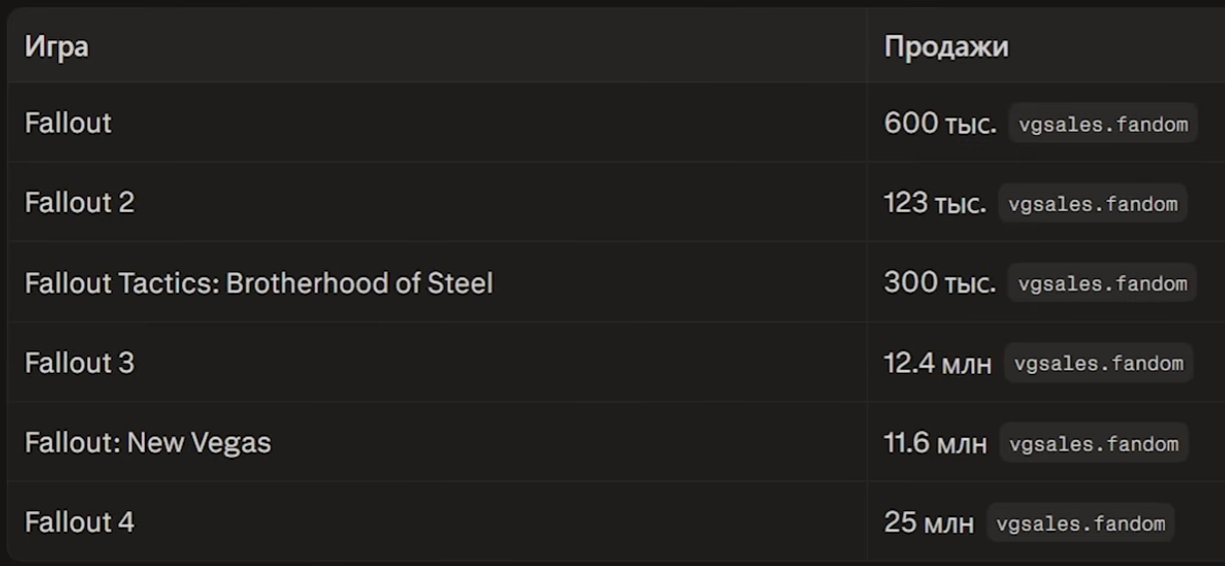The image size is (1225, 566).
Task: Open the vgsales.fandom source beside 600 тыс.
Action: pos(1103,124)
